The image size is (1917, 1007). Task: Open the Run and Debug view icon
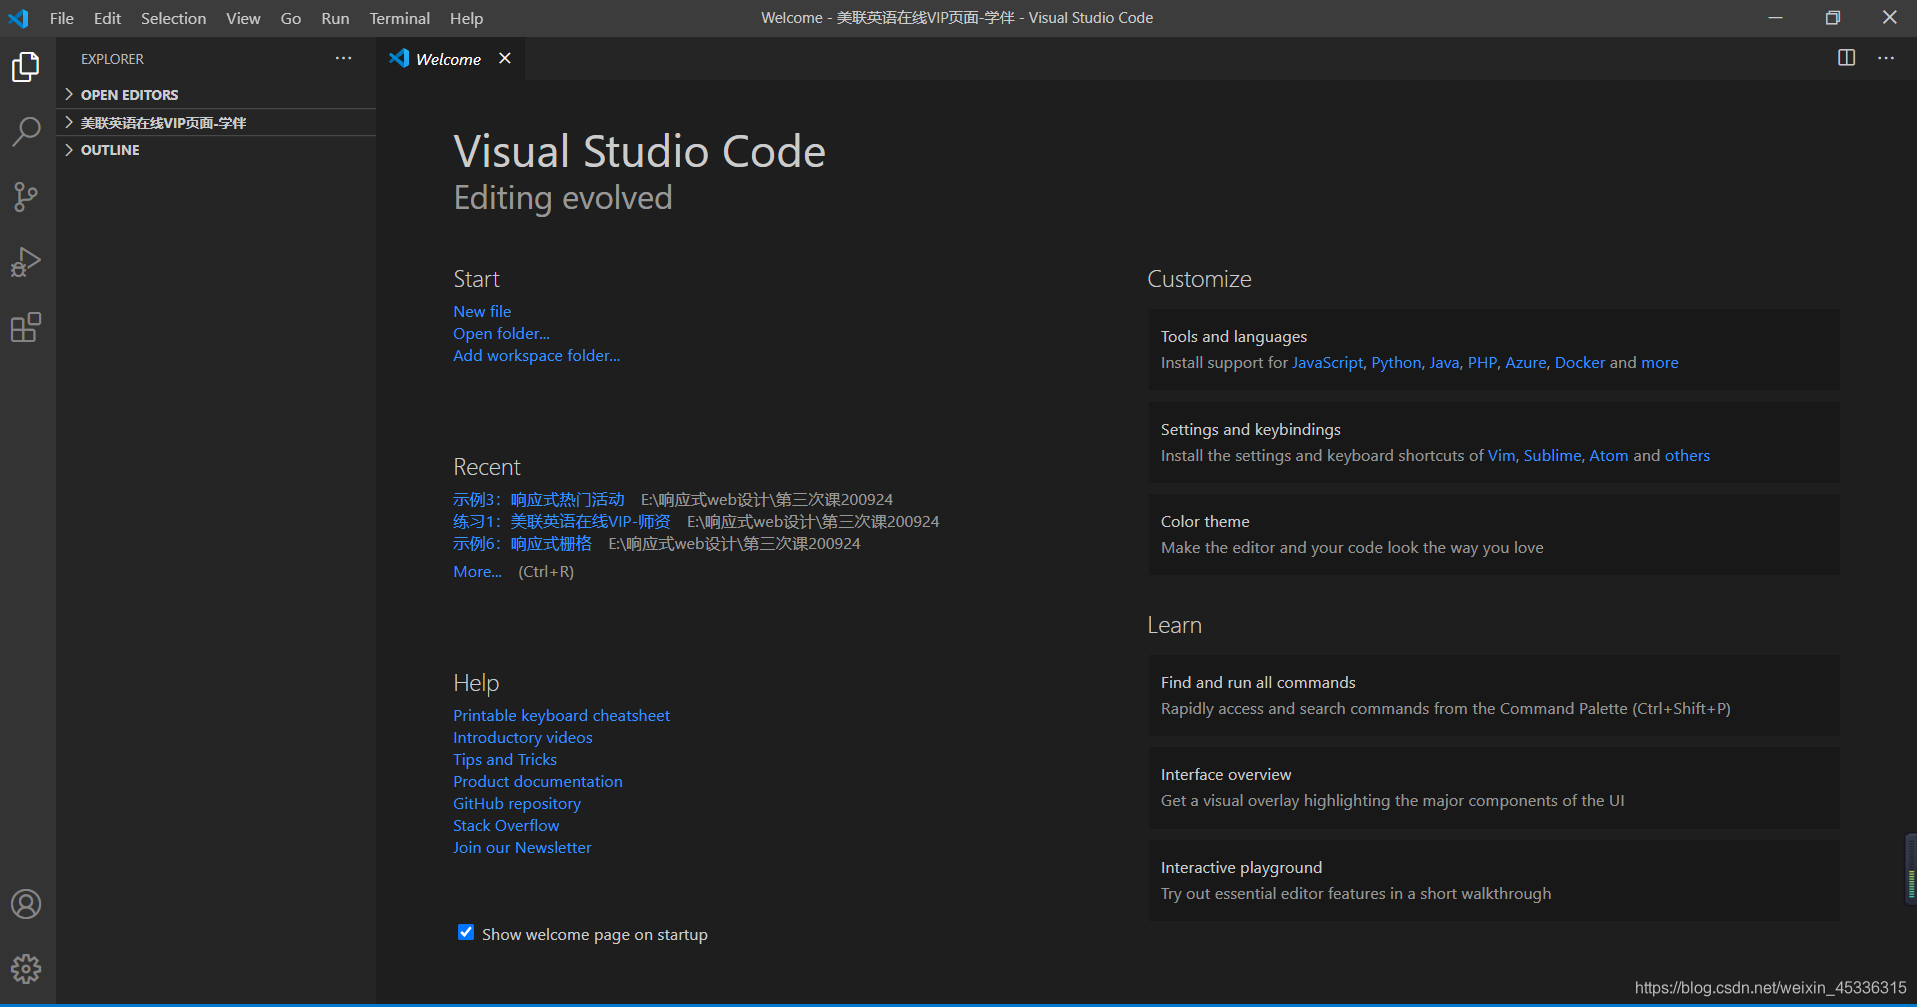[26, 262]
